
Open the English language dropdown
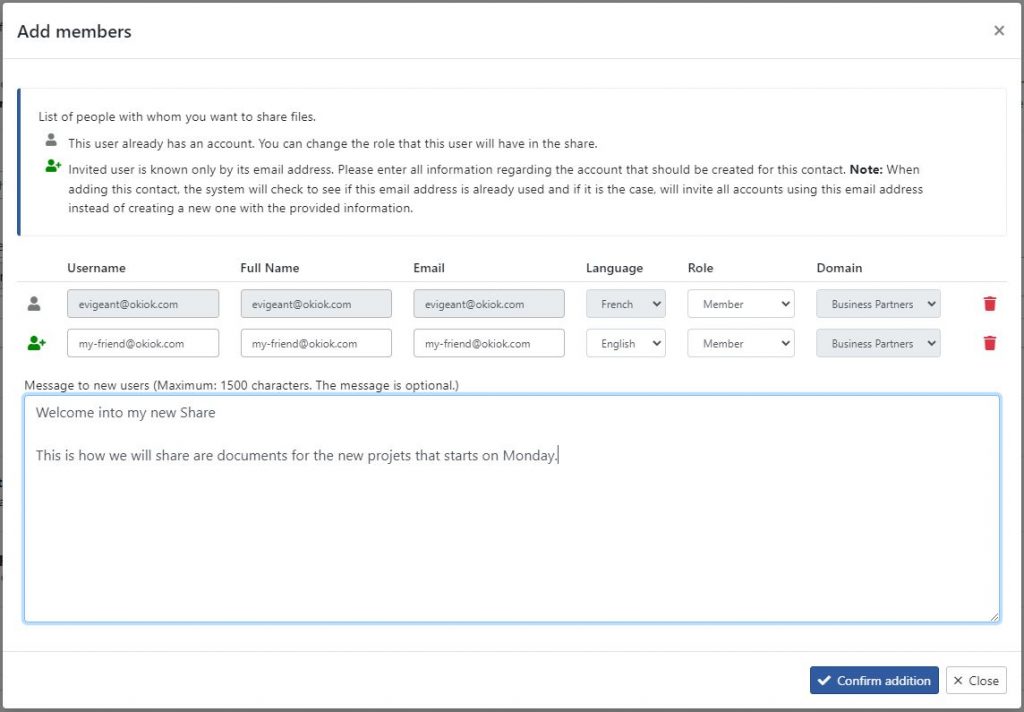[626, 343]
